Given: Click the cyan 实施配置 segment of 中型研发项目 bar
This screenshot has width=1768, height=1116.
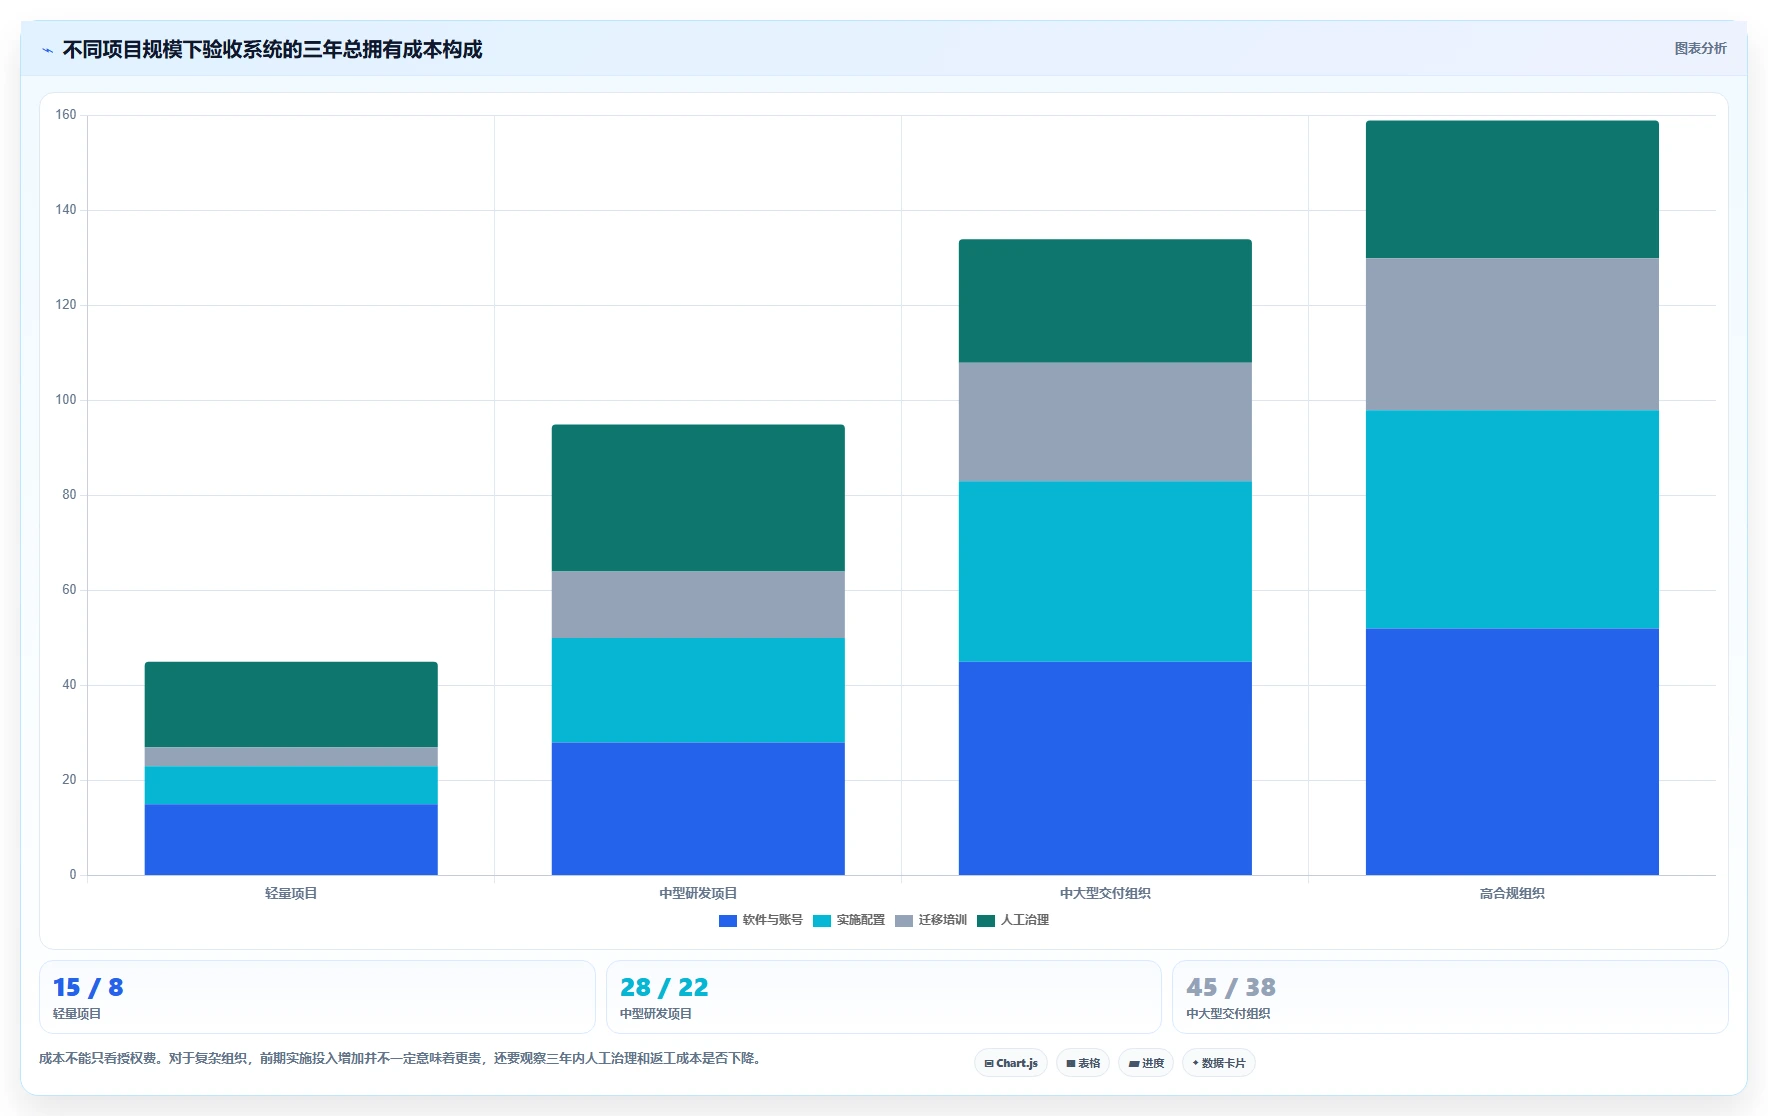Looking at the screenshot, I should [698, 690].
